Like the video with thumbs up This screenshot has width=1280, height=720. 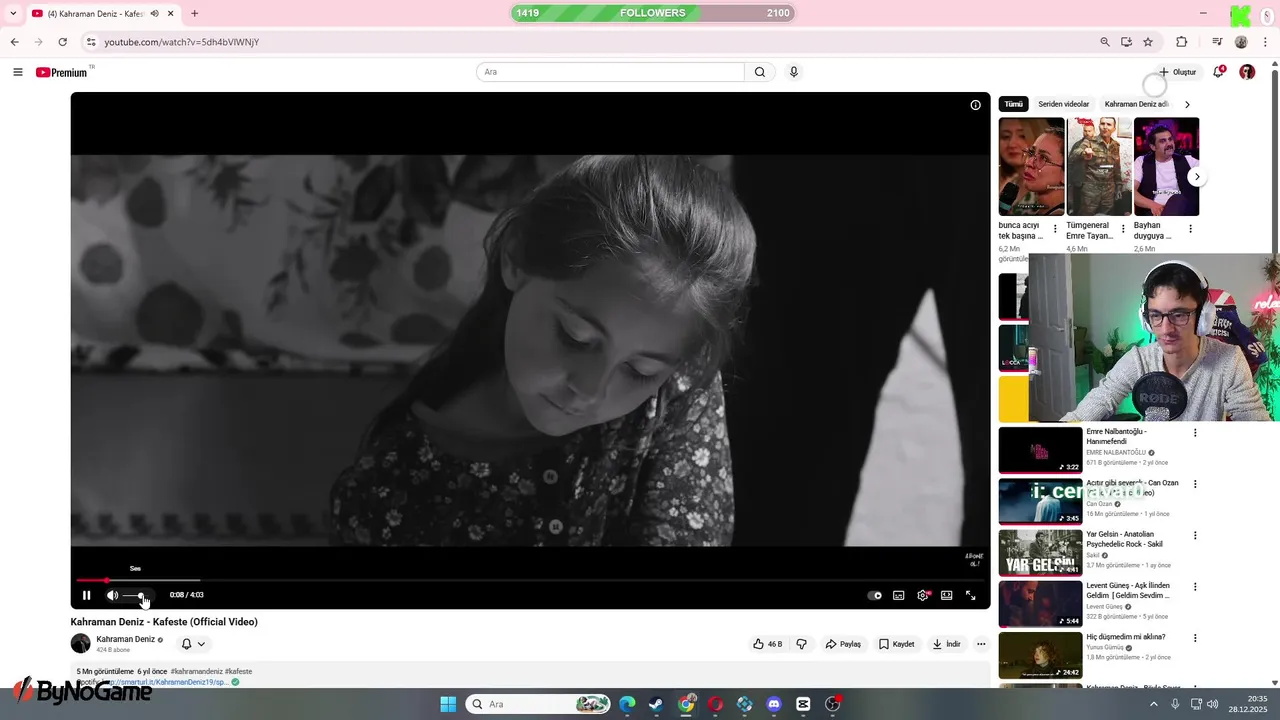(768, 644)
